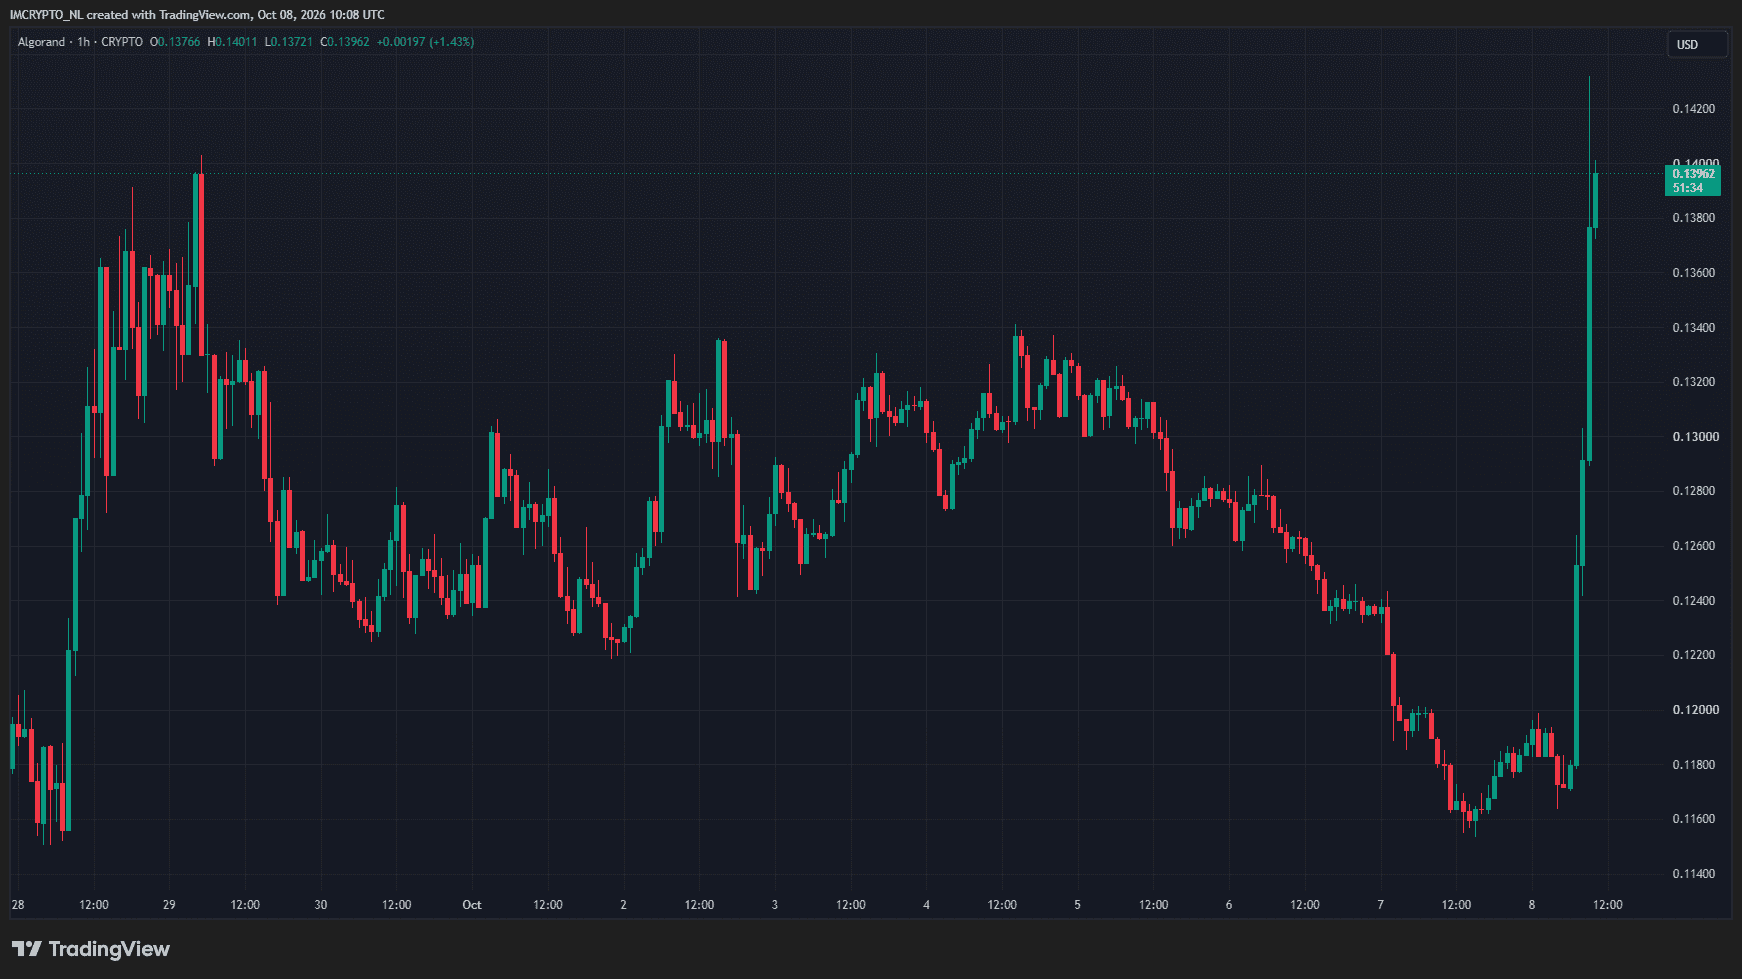Select the 8 date marker on time axis
1742x979 pixels.
pos(1532,905)
